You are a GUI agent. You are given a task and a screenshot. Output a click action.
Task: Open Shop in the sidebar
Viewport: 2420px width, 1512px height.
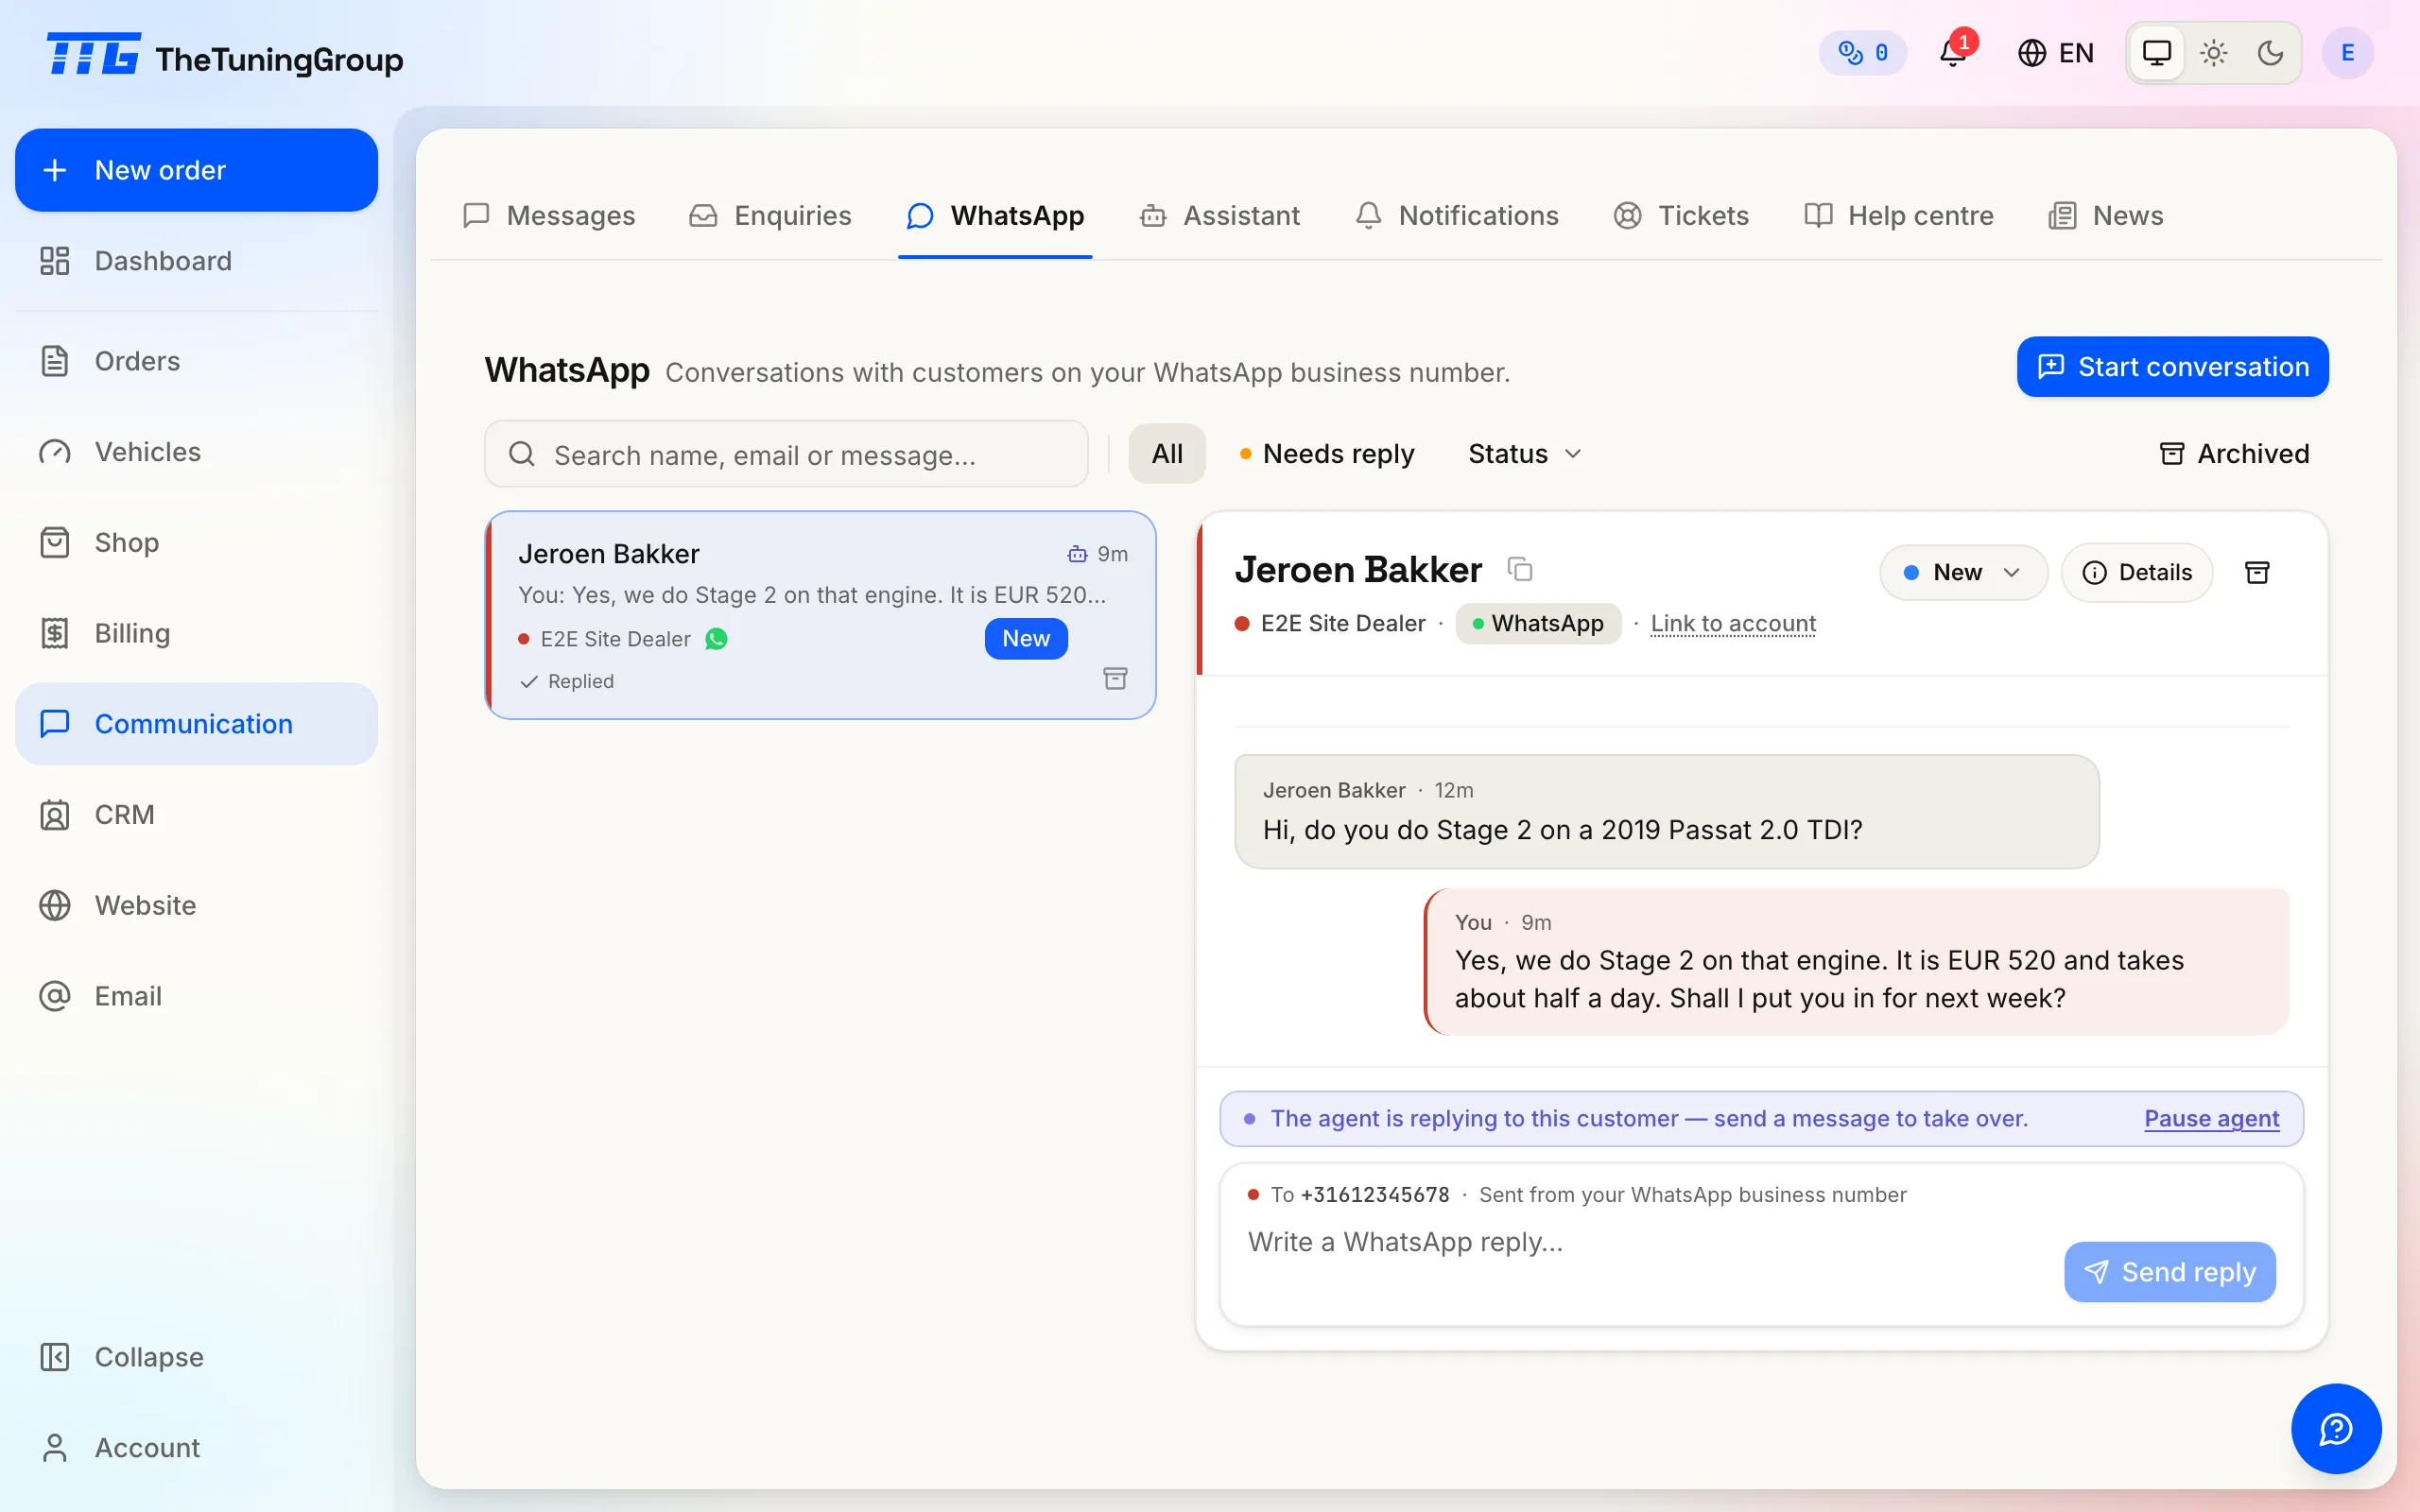tap(196, 542)
